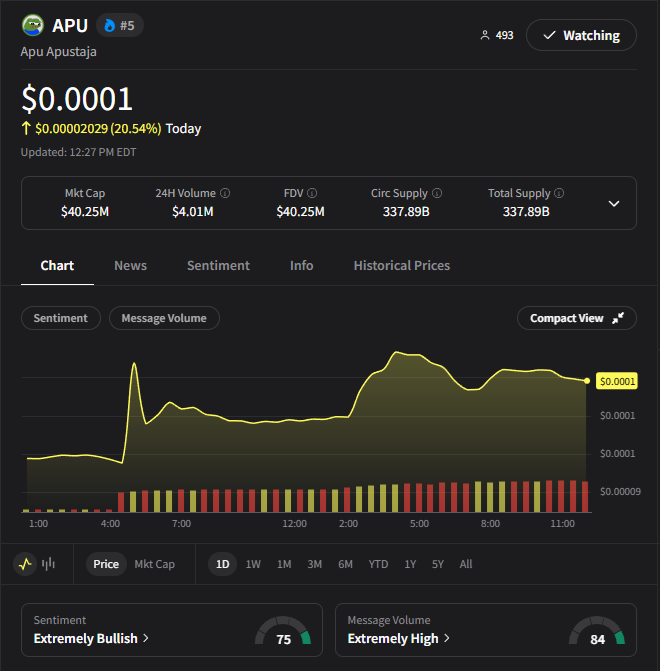This screenshot has width=660, height=671.
Task: Click the Sentiment score 75 gauge
Action: 283,631
